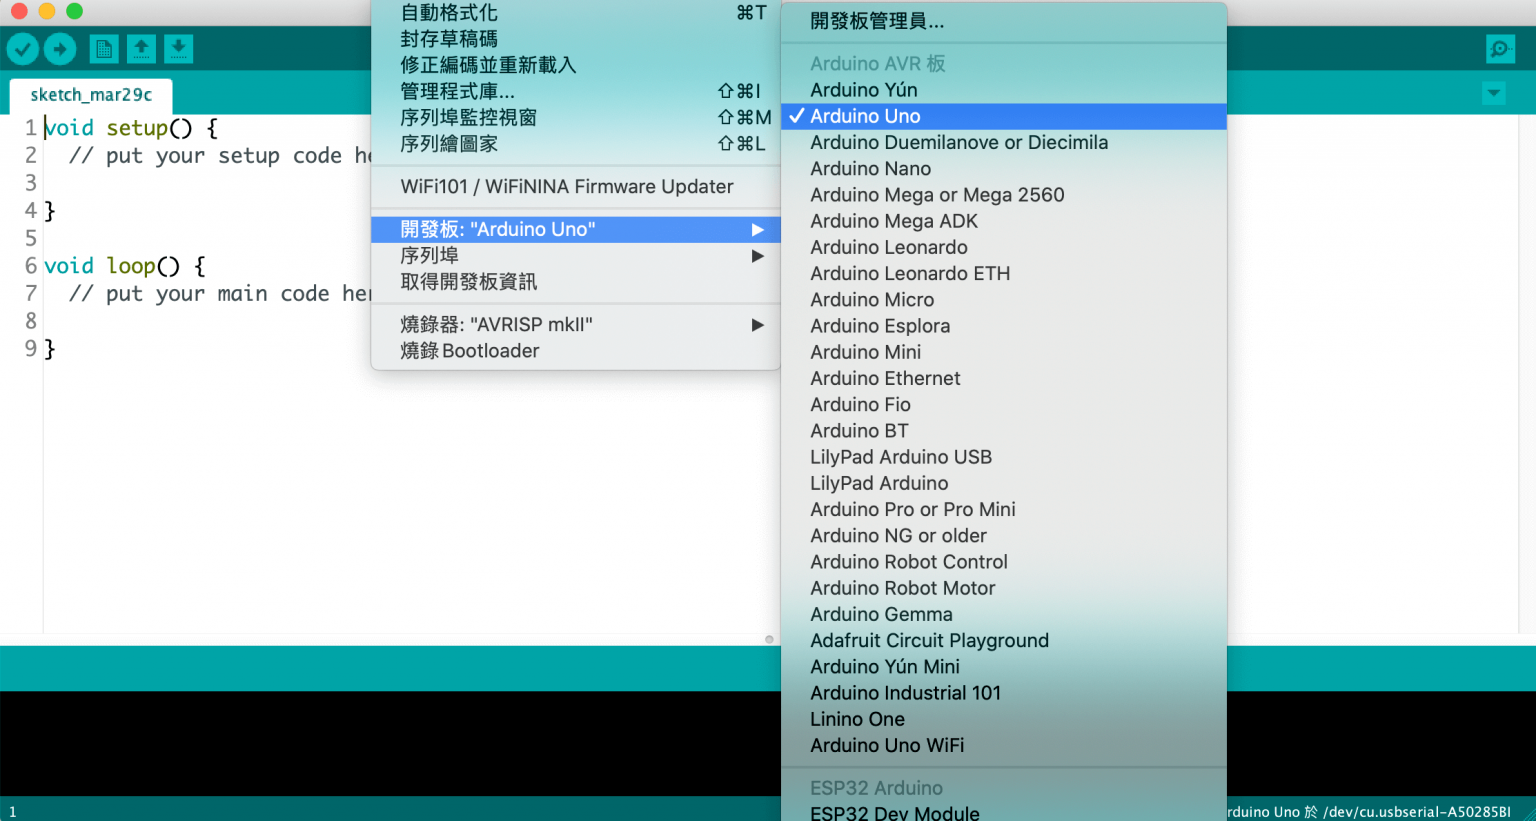Select Arduino Mega or Mega 2560
Image resolution: width=1536 pixels, height=821 pixels.
(x=937, y=195)
